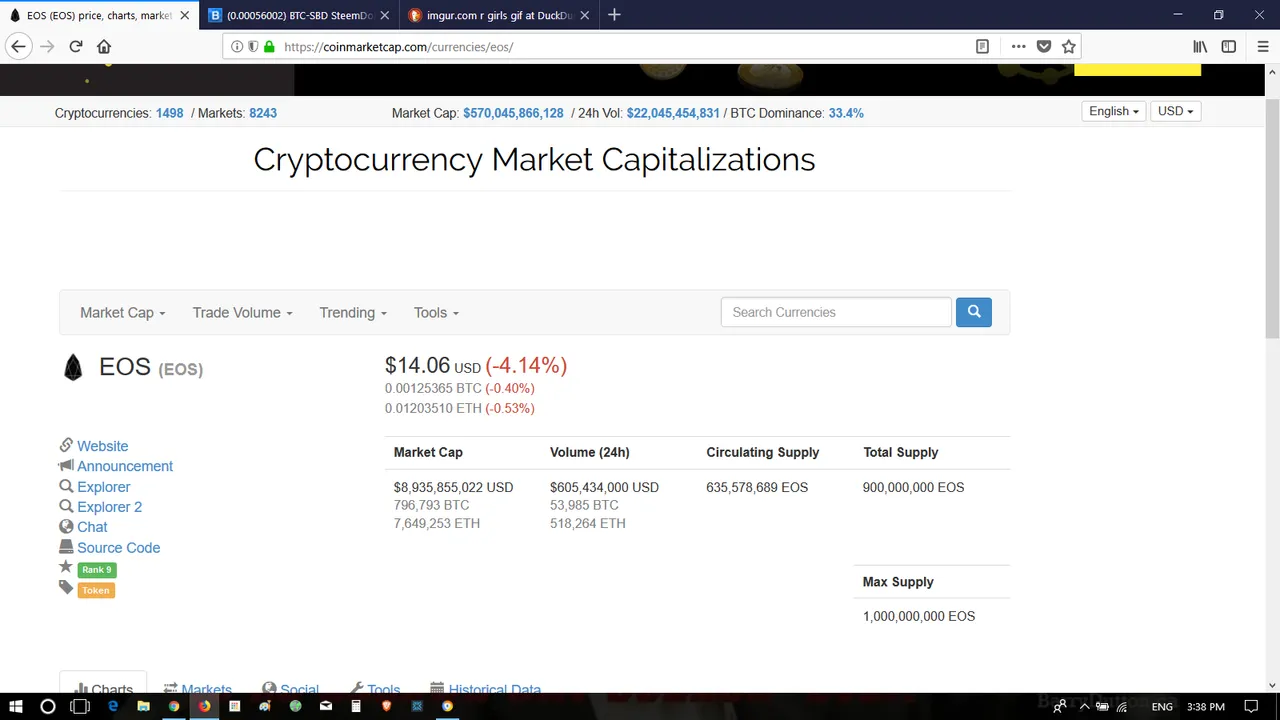Viewport: 1280px width, 720px height.
Task: Close the BTC-SBD SteemDollars tab
Action: [x=385, y=15]
